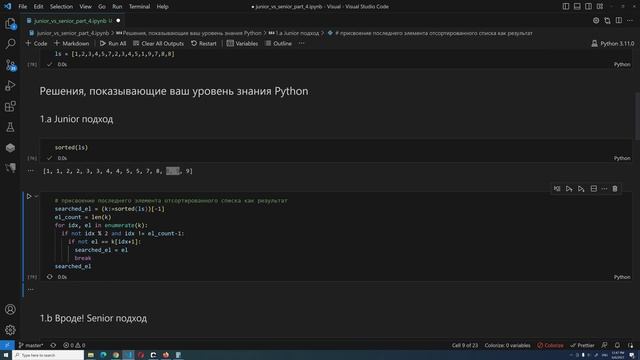Open Customize Layout button in title bar

tap(600, 7)
